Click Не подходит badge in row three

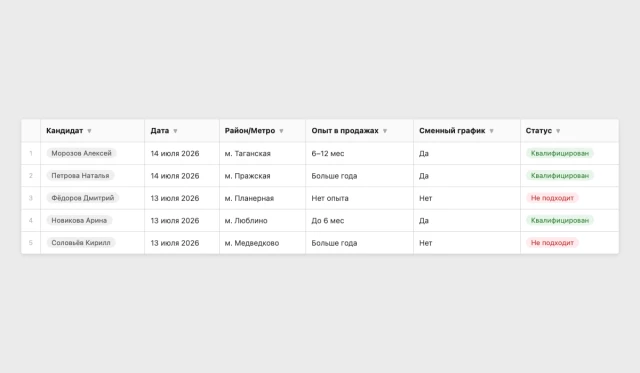point(552,198)
